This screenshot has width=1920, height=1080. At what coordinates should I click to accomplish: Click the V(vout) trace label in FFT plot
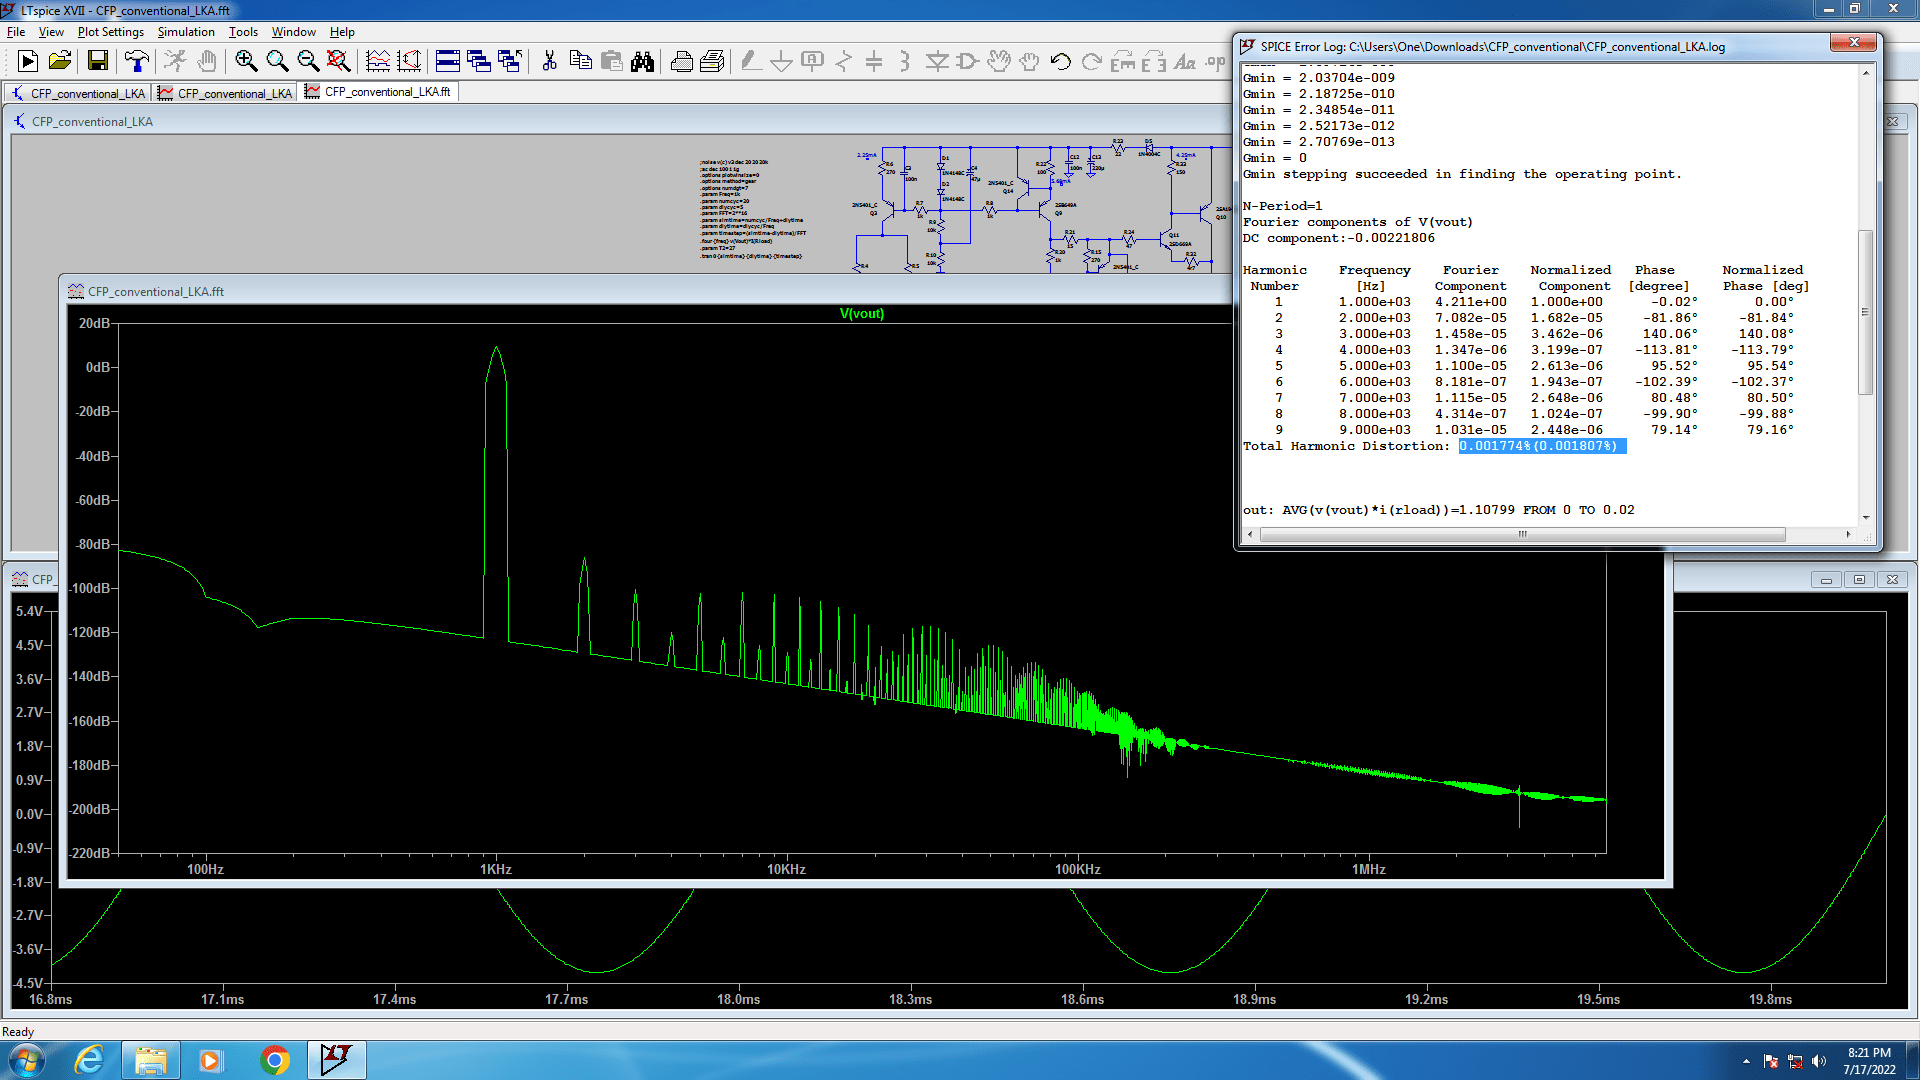point(862,313)
